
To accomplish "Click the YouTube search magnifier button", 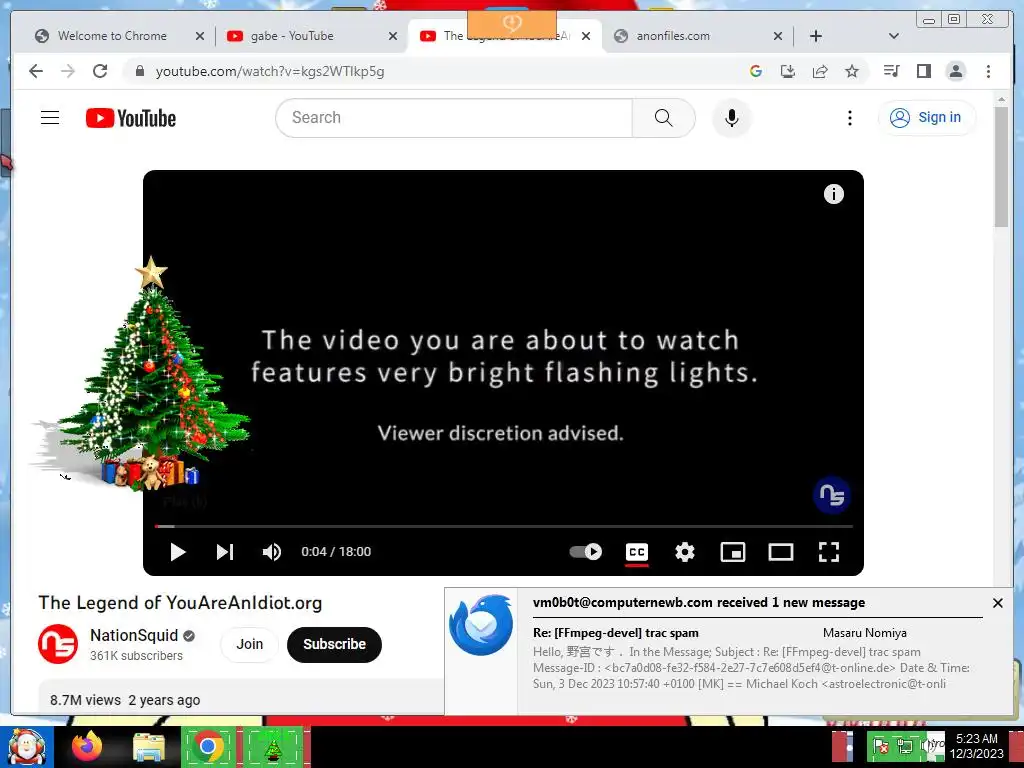I will click(x=664, y=118).
